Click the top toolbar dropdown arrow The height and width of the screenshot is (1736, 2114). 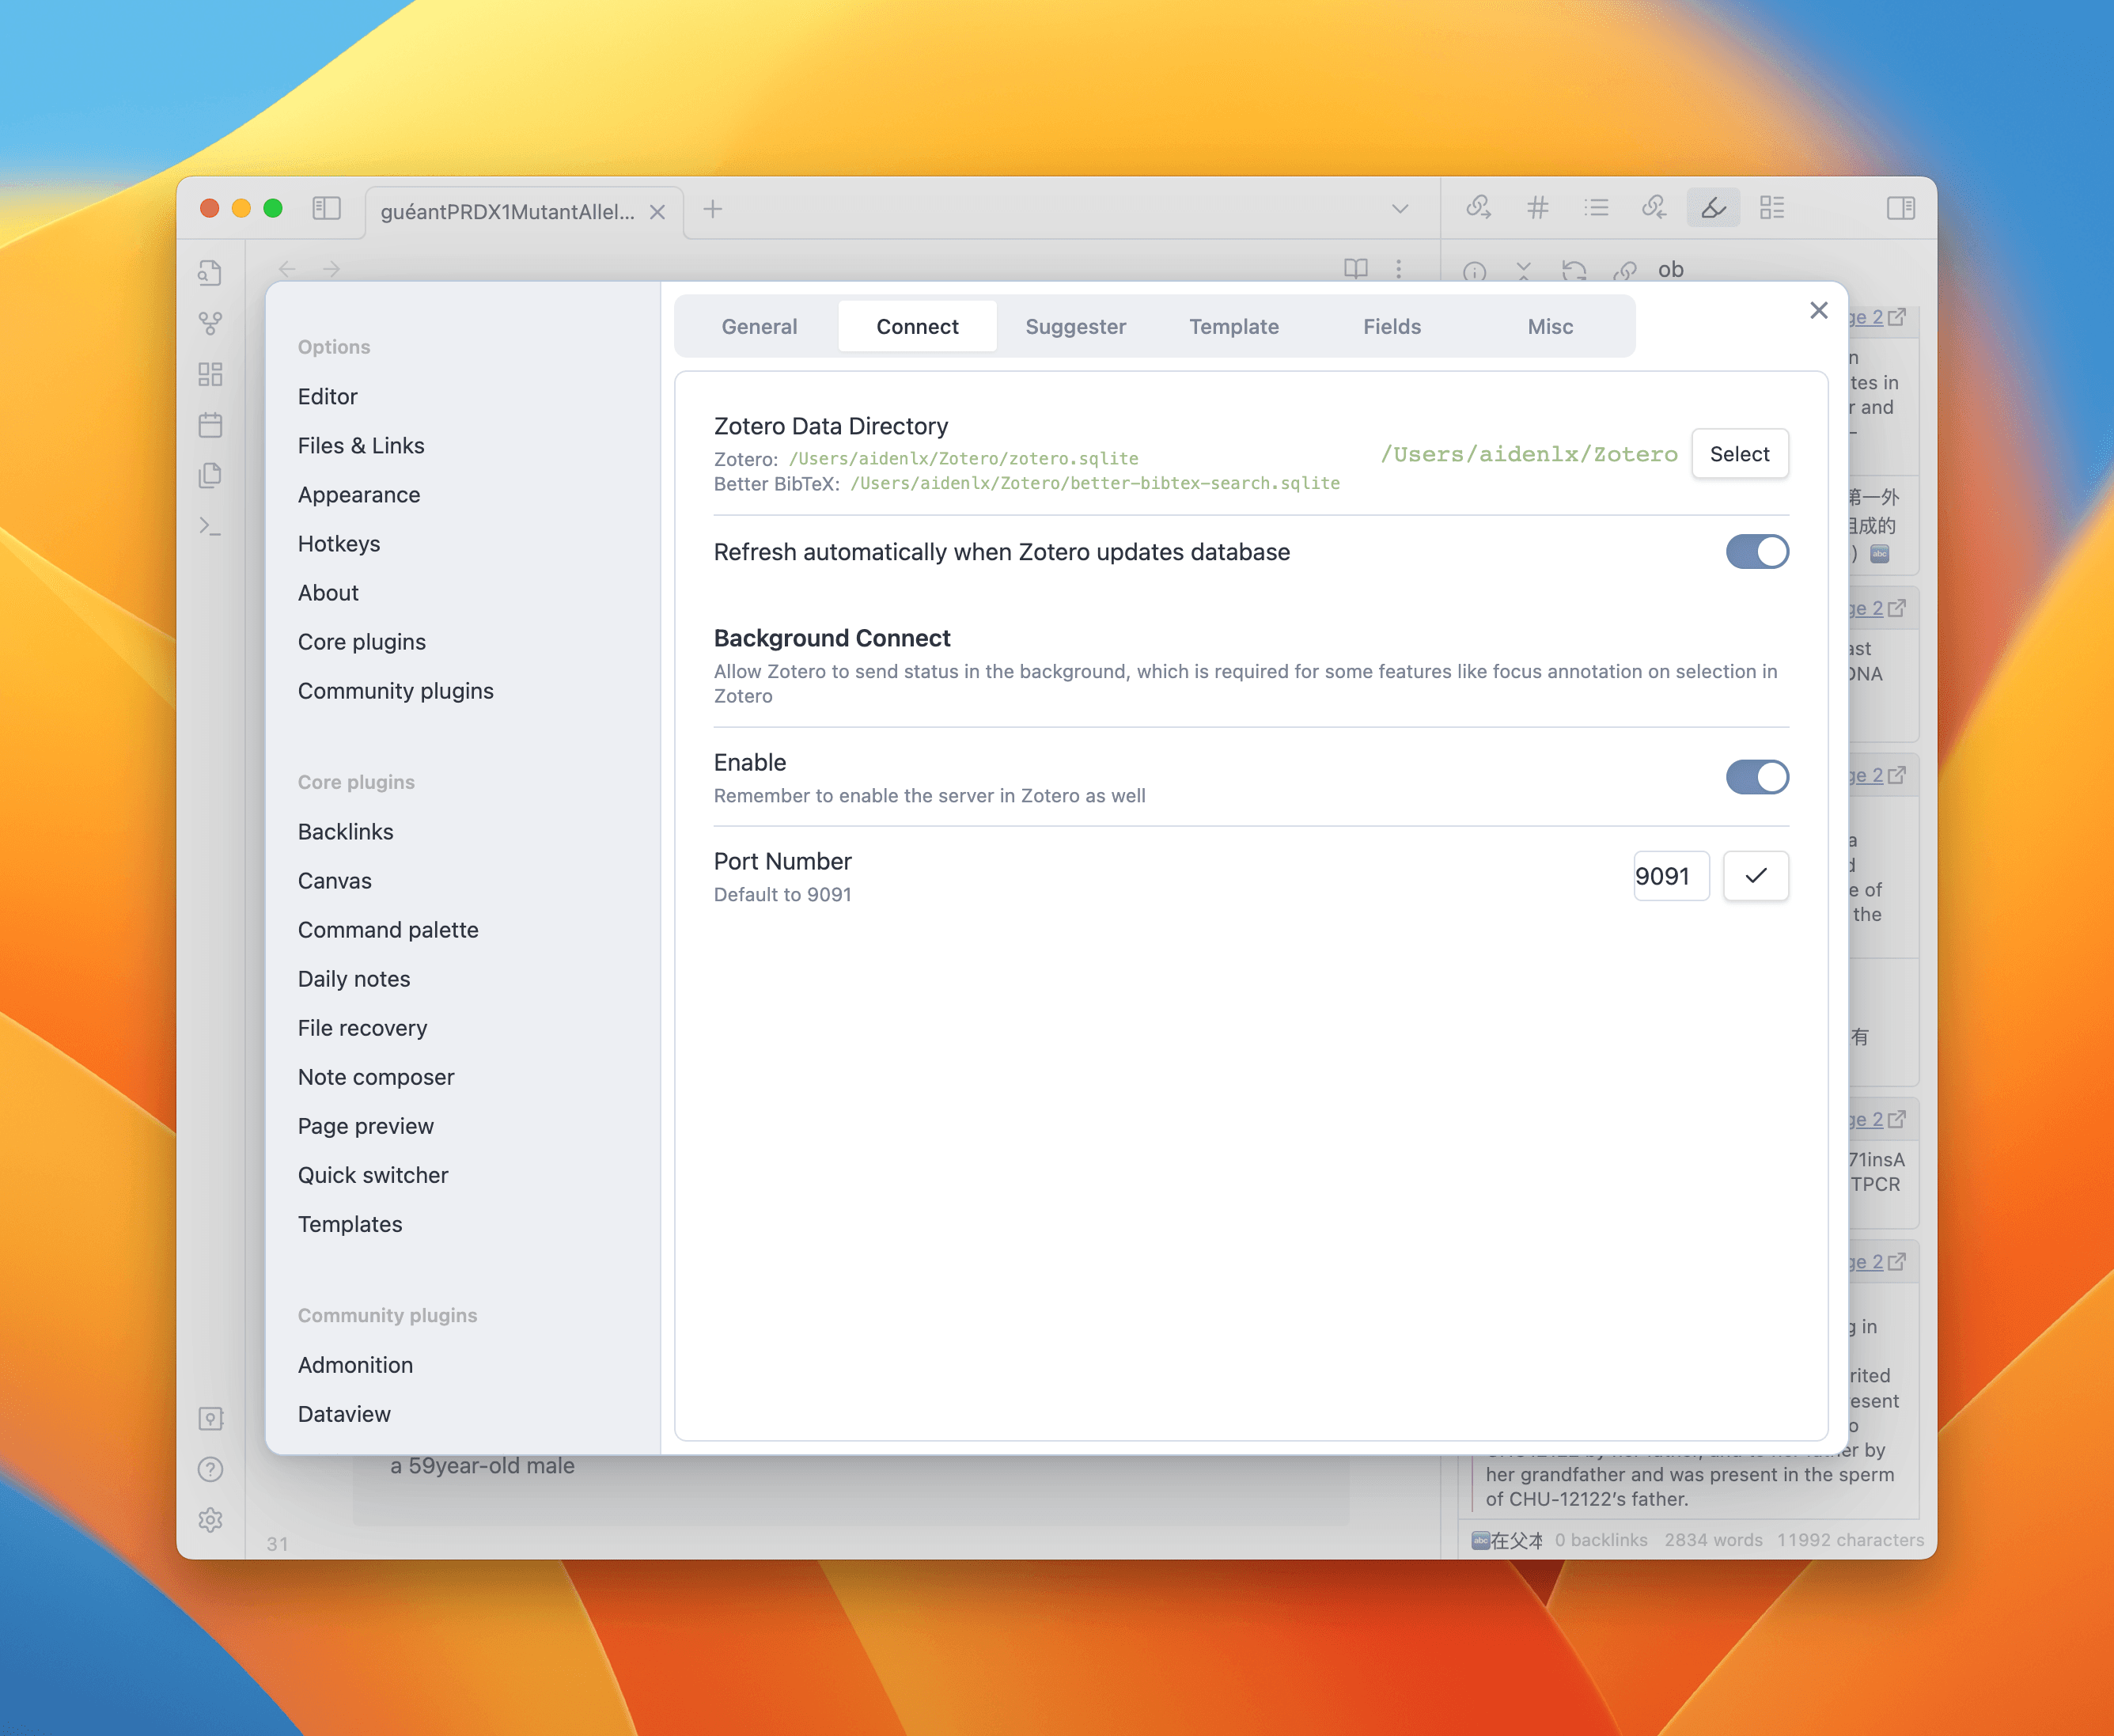pyautogui.click(x=1400, y=209)
